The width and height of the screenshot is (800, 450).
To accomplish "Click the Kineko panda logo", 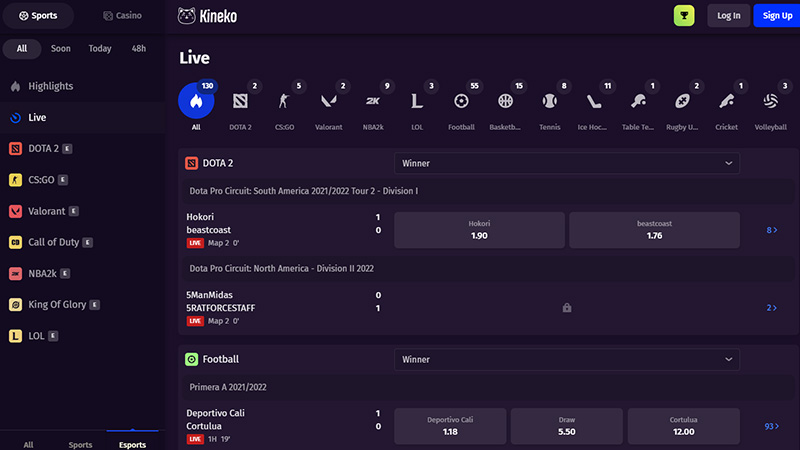I will 187,16.
